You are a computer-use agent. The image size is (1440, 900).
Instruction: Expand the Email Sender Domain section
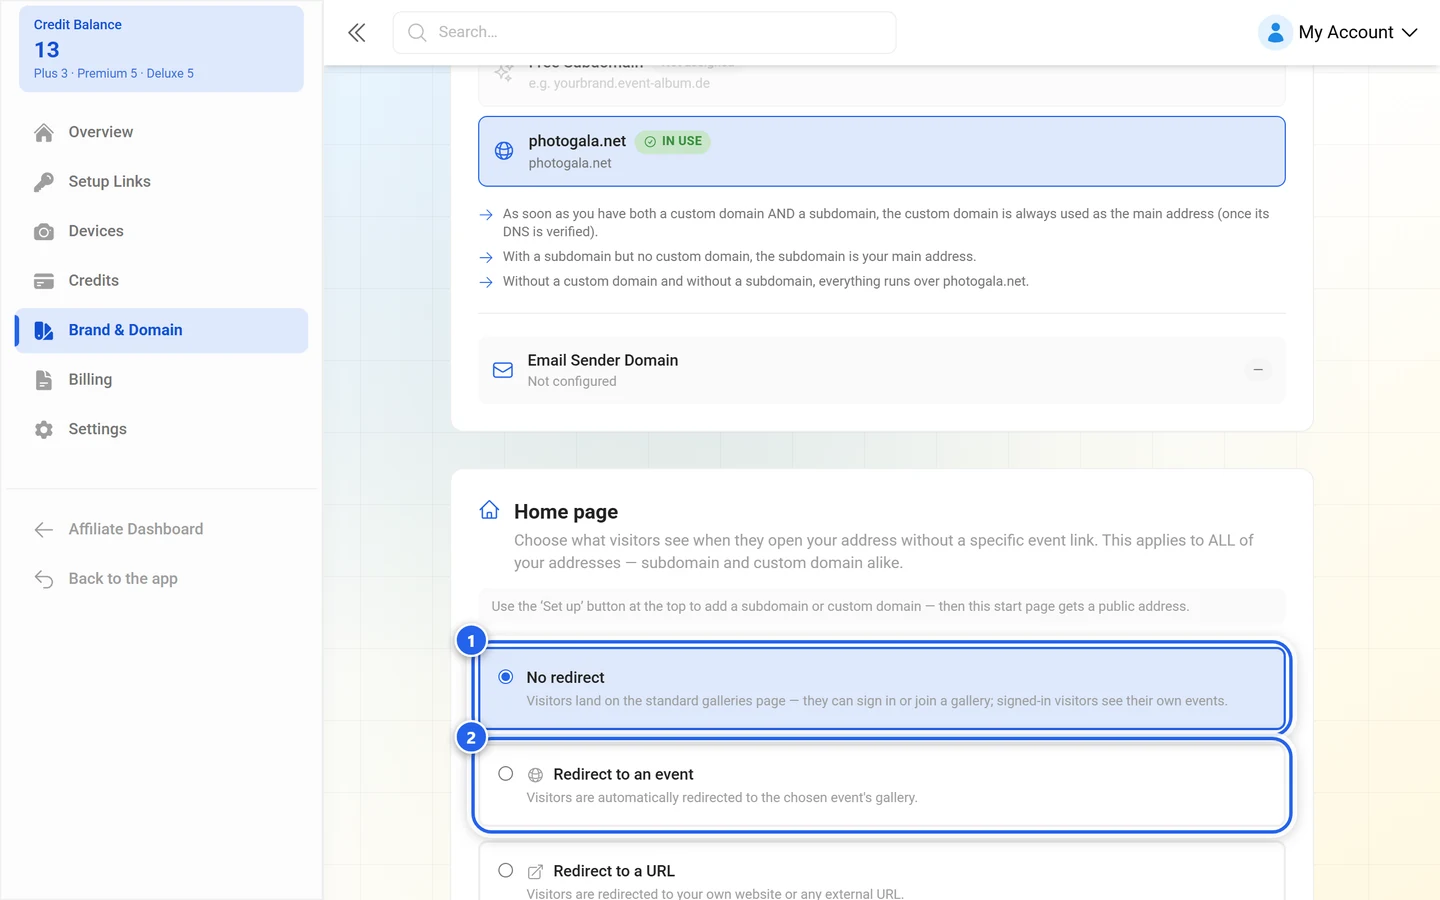tap(882, 370)
